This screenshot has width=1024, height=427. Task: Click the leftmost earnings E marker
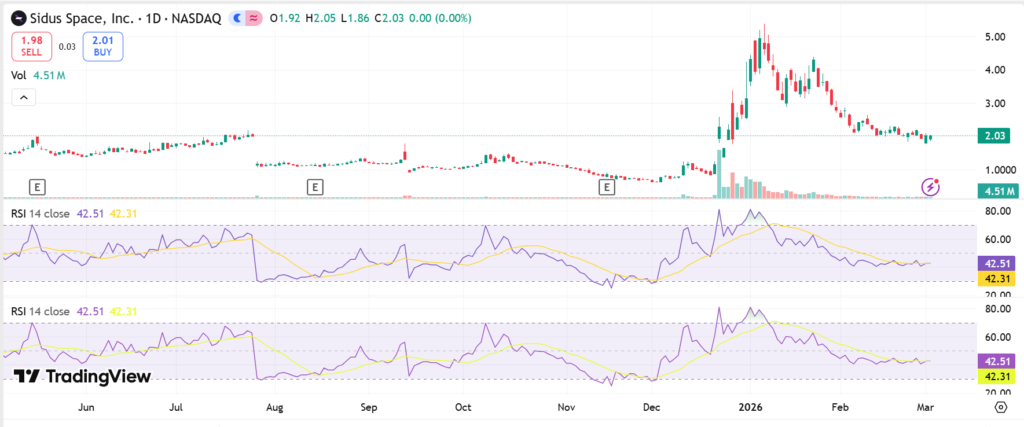[x=37, y=187]
